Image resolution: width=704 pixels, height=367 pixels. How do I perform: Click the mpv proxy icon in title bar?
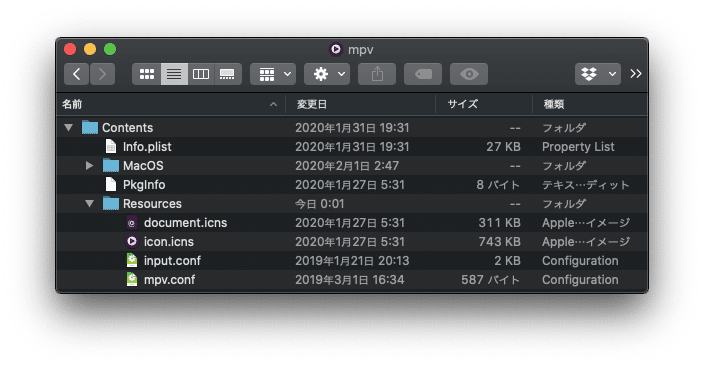[x=335, y=49]
